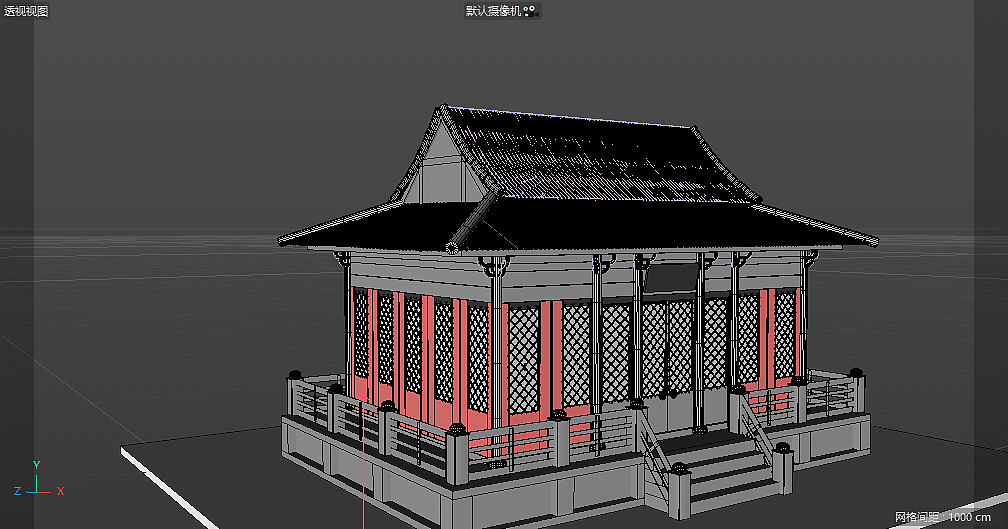
Task: Click the blue Z axis label of the gizmo
Action: tap(17, 491)
